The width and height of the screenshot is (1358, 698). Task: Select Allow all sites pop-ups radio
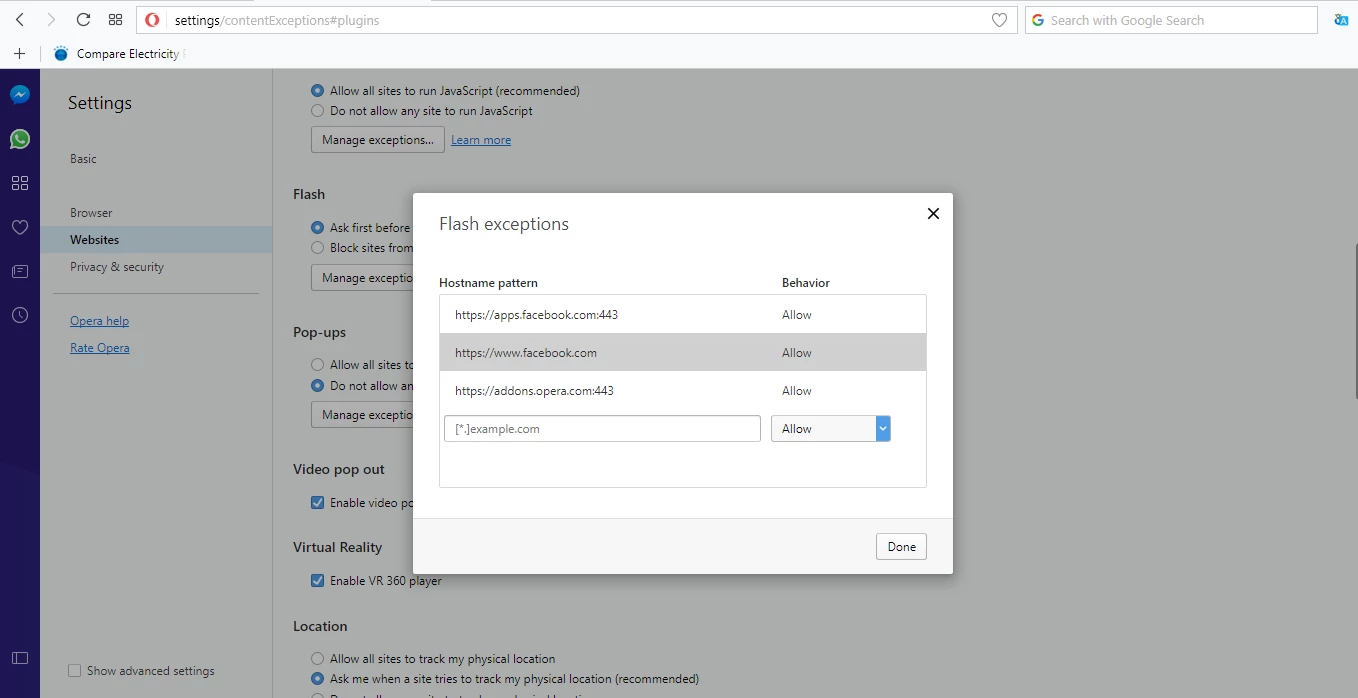(x=318, y=365)
